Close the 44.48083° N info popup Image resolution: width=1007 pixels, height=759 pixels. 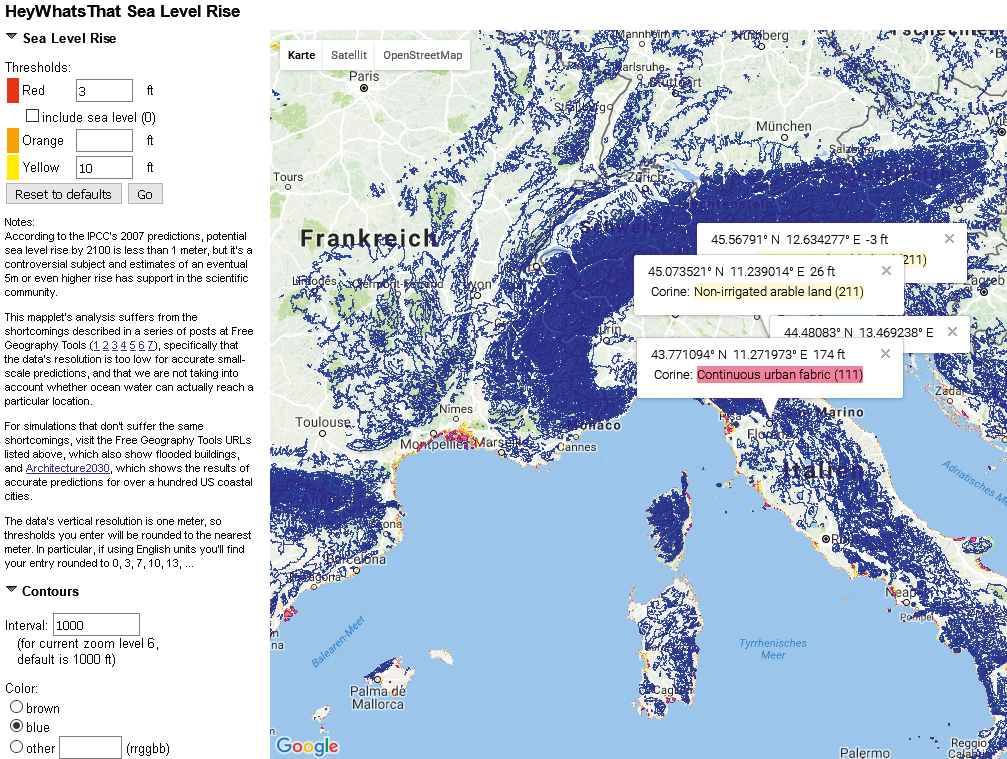[x=952, y=331]
